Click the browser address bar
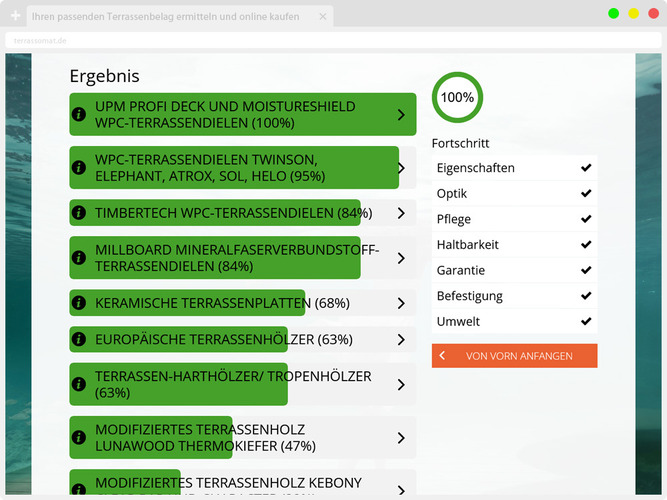This screenshot has width=667, height=500. 300,40
